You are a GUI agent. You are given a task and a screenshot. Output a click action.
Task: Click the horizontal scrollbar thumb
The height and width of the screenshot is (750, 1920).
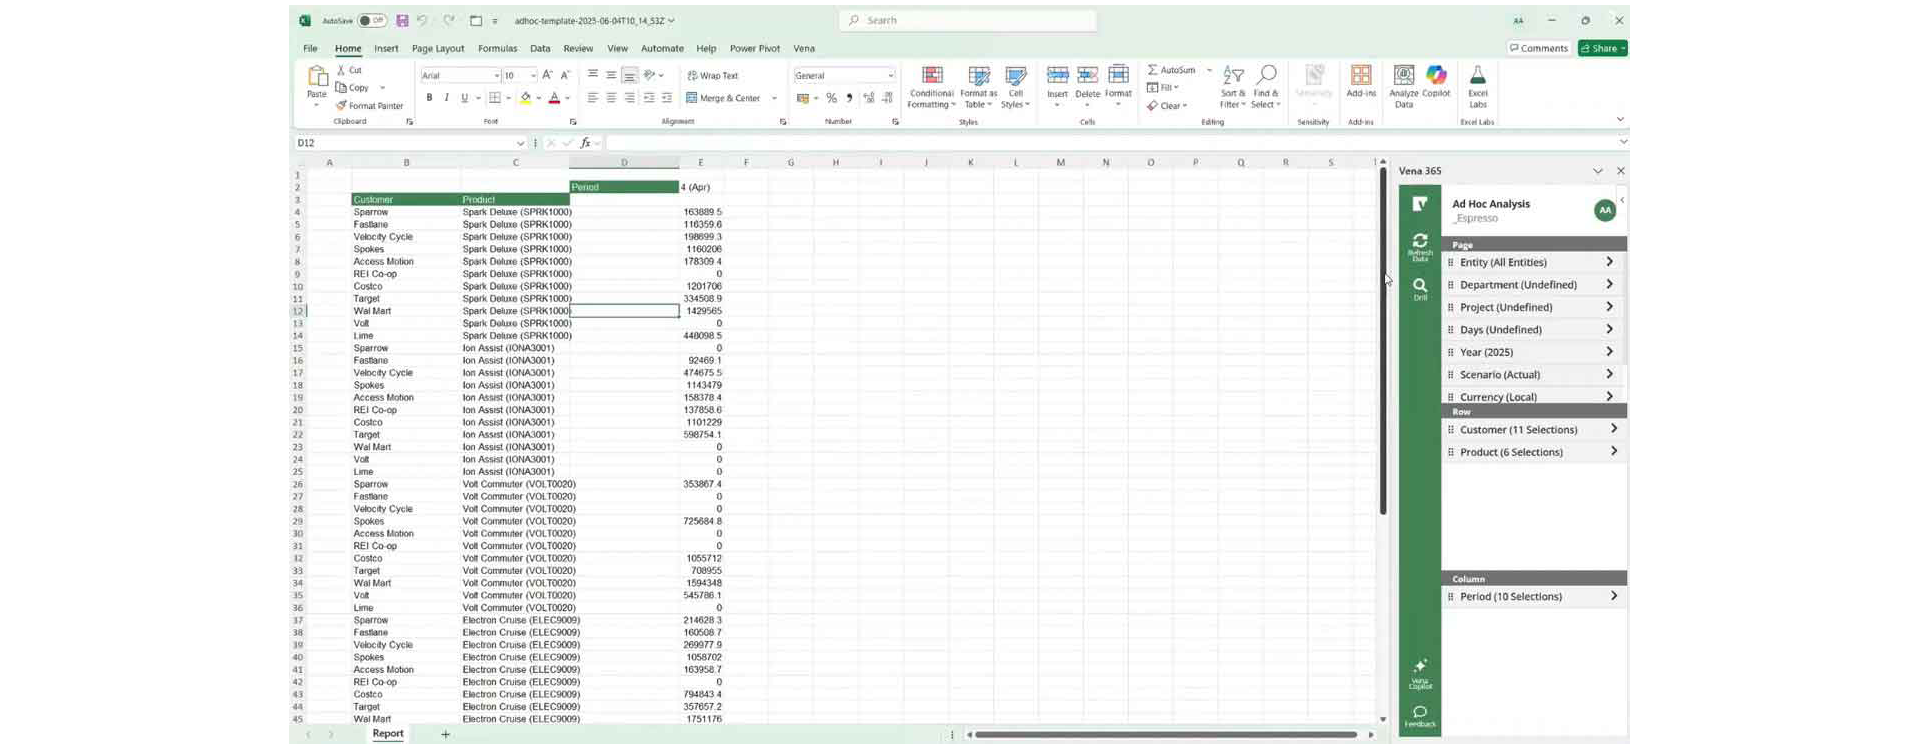point(1166,735)
